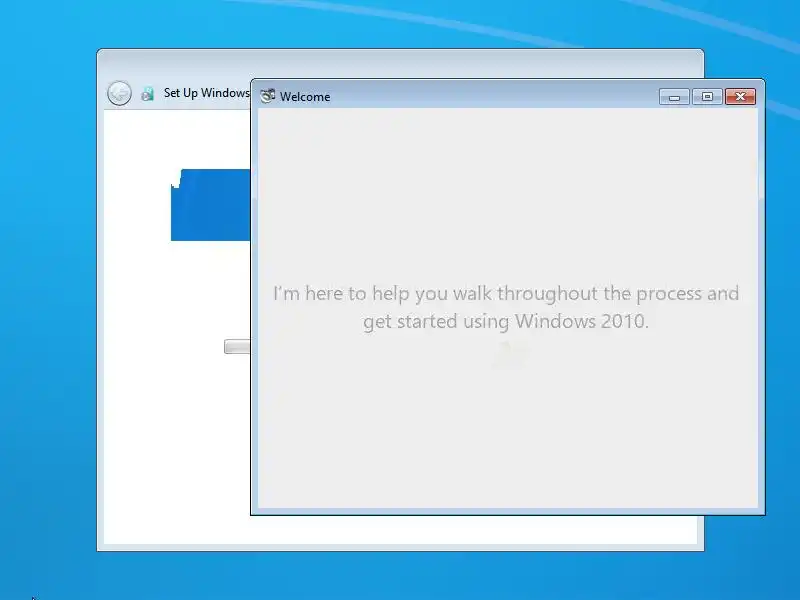The width and height of the screenshot is (800, 600).
Task: Maximize the Welcome window
Action: point(707,96)
